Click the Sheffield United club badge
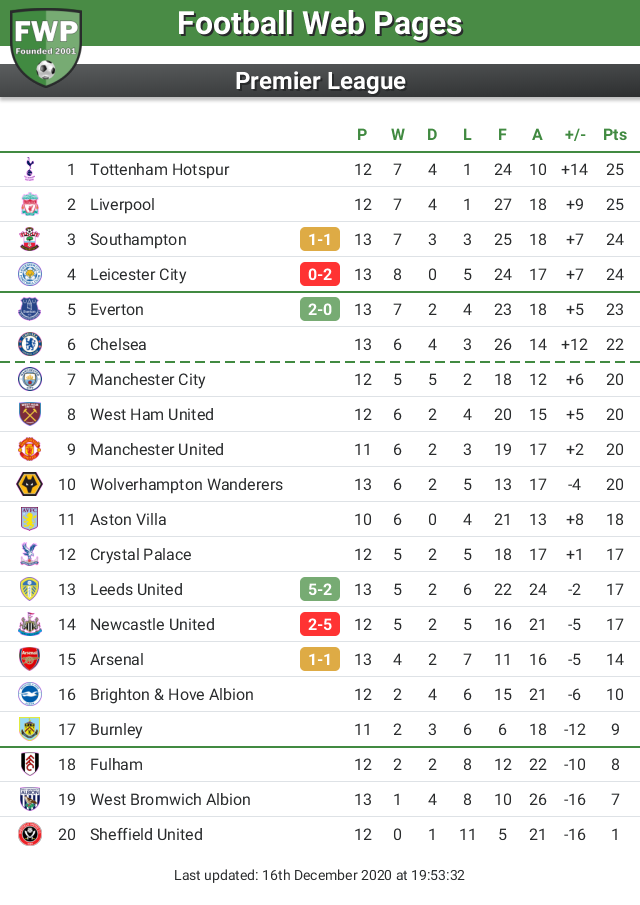 29,835
